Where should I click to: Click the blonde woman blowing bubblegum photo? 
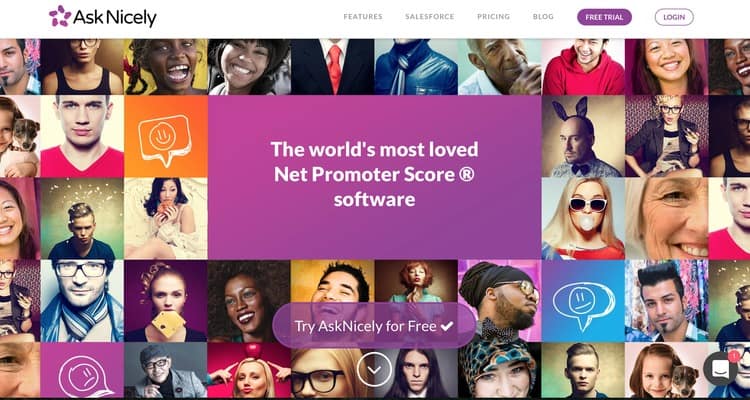[x=583, y=219]
